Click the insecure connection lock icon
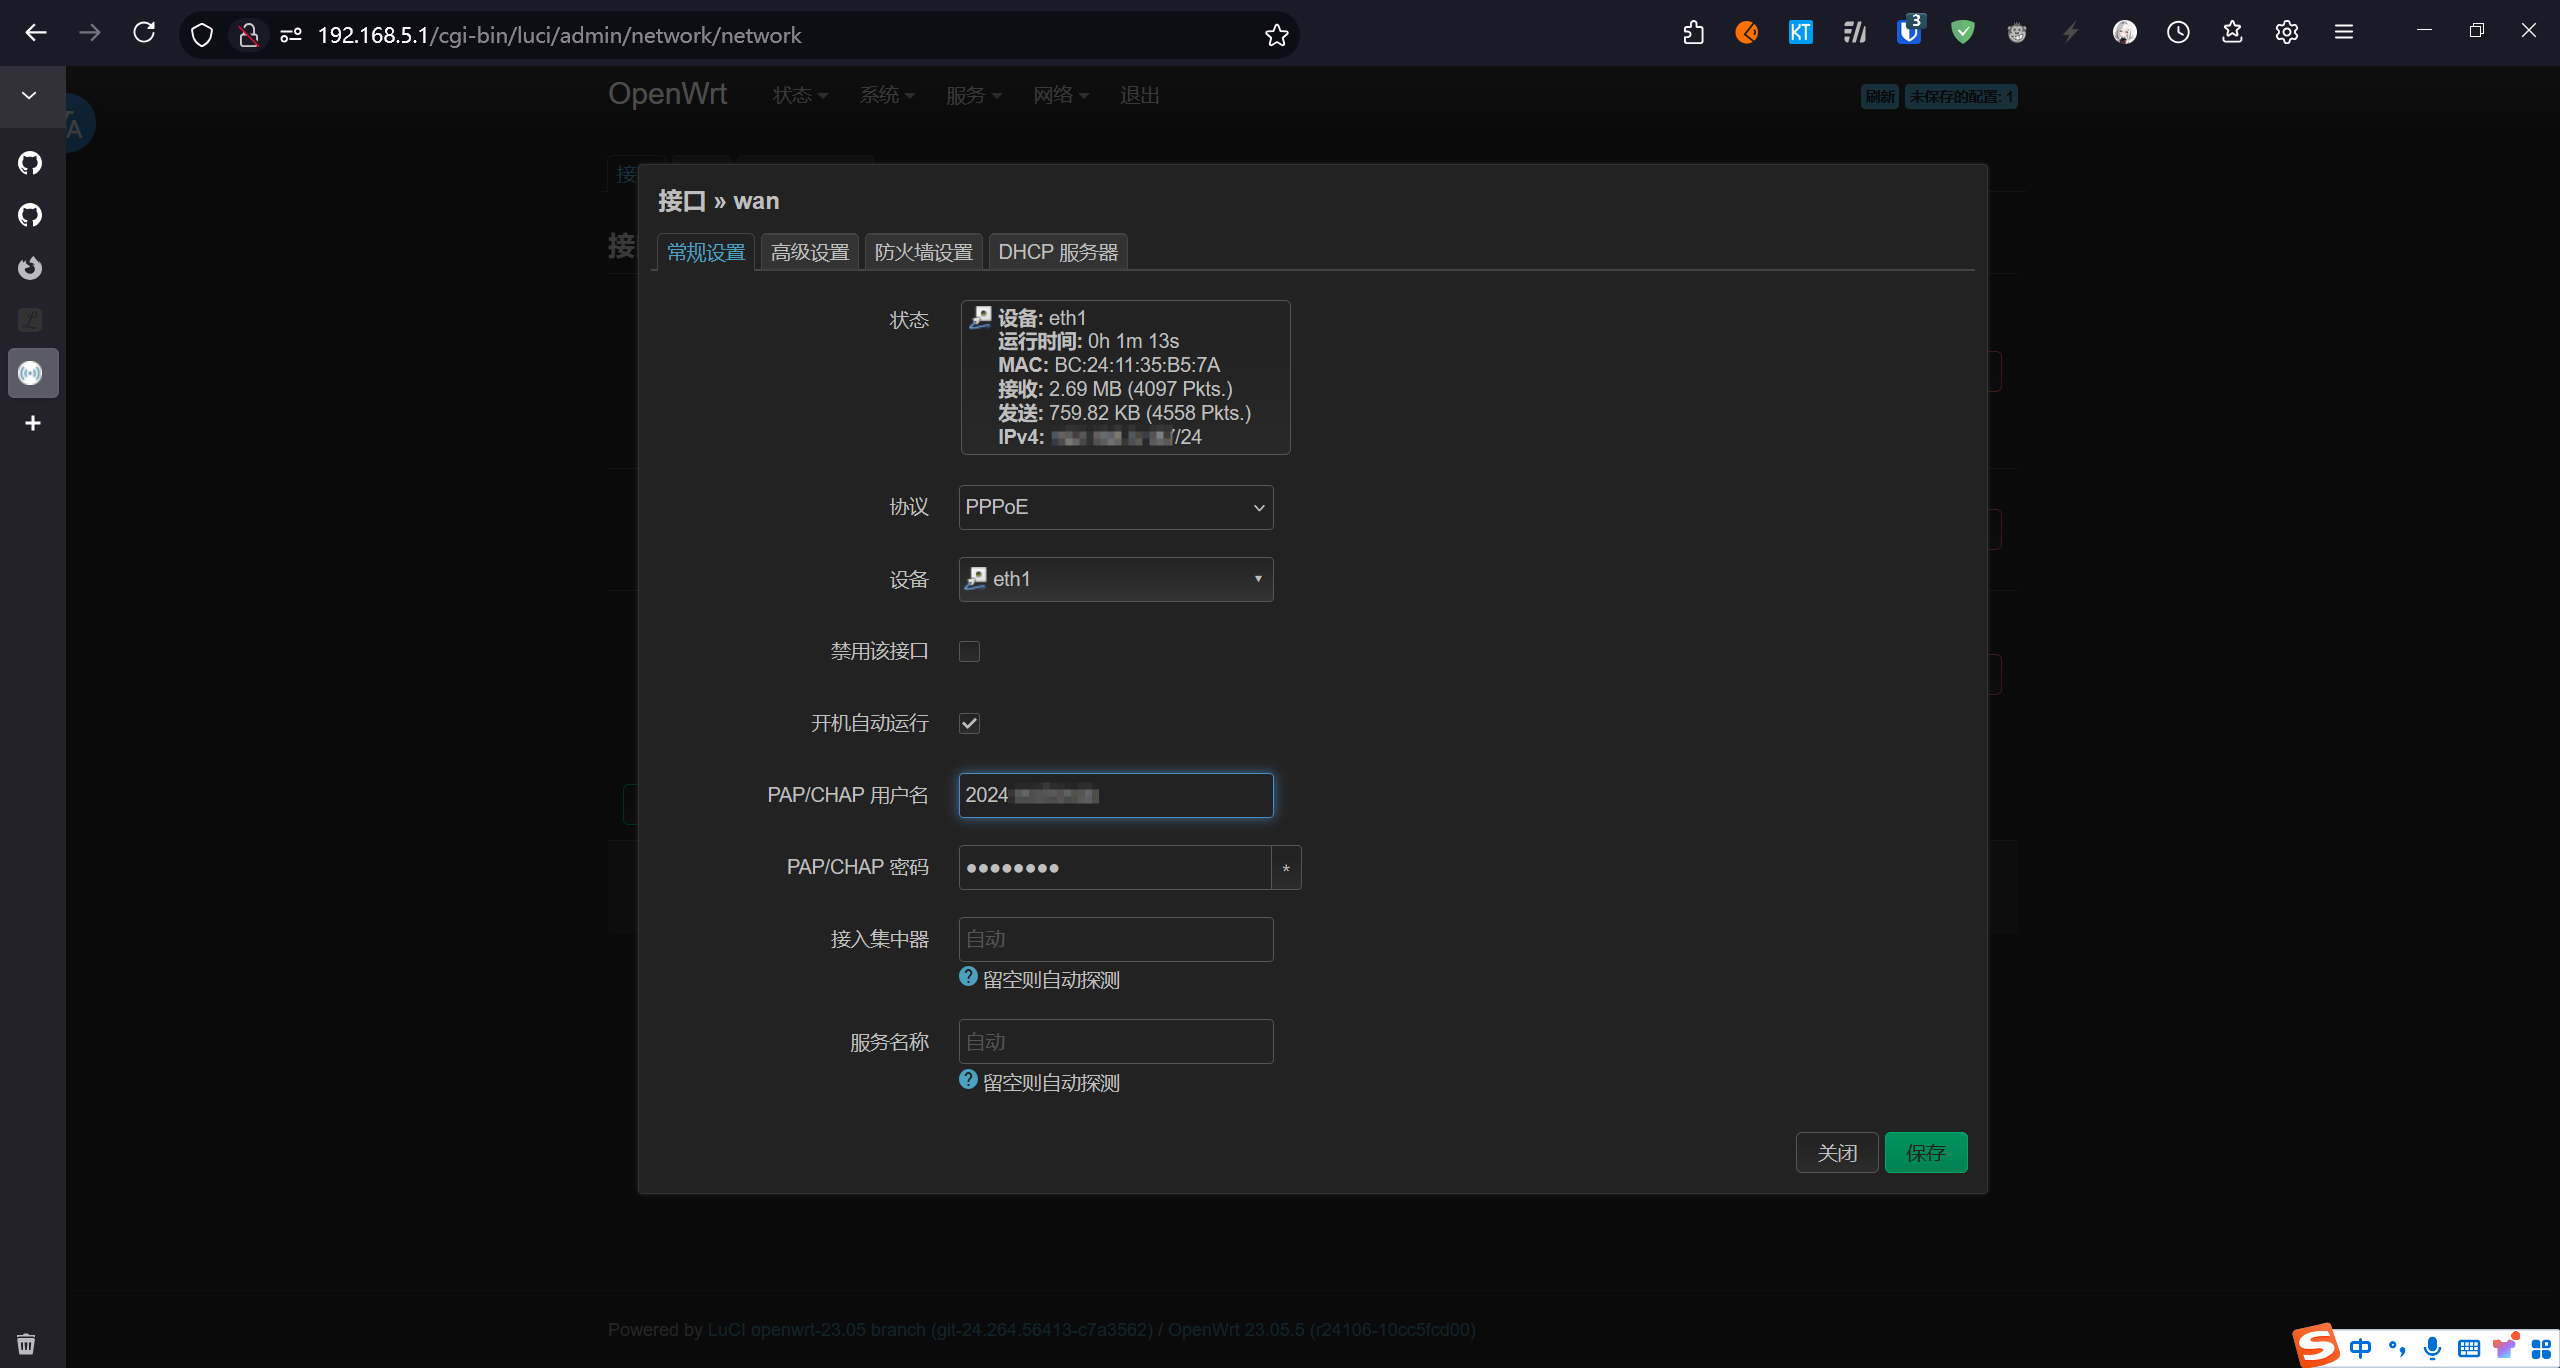 [x=249, y=35]
